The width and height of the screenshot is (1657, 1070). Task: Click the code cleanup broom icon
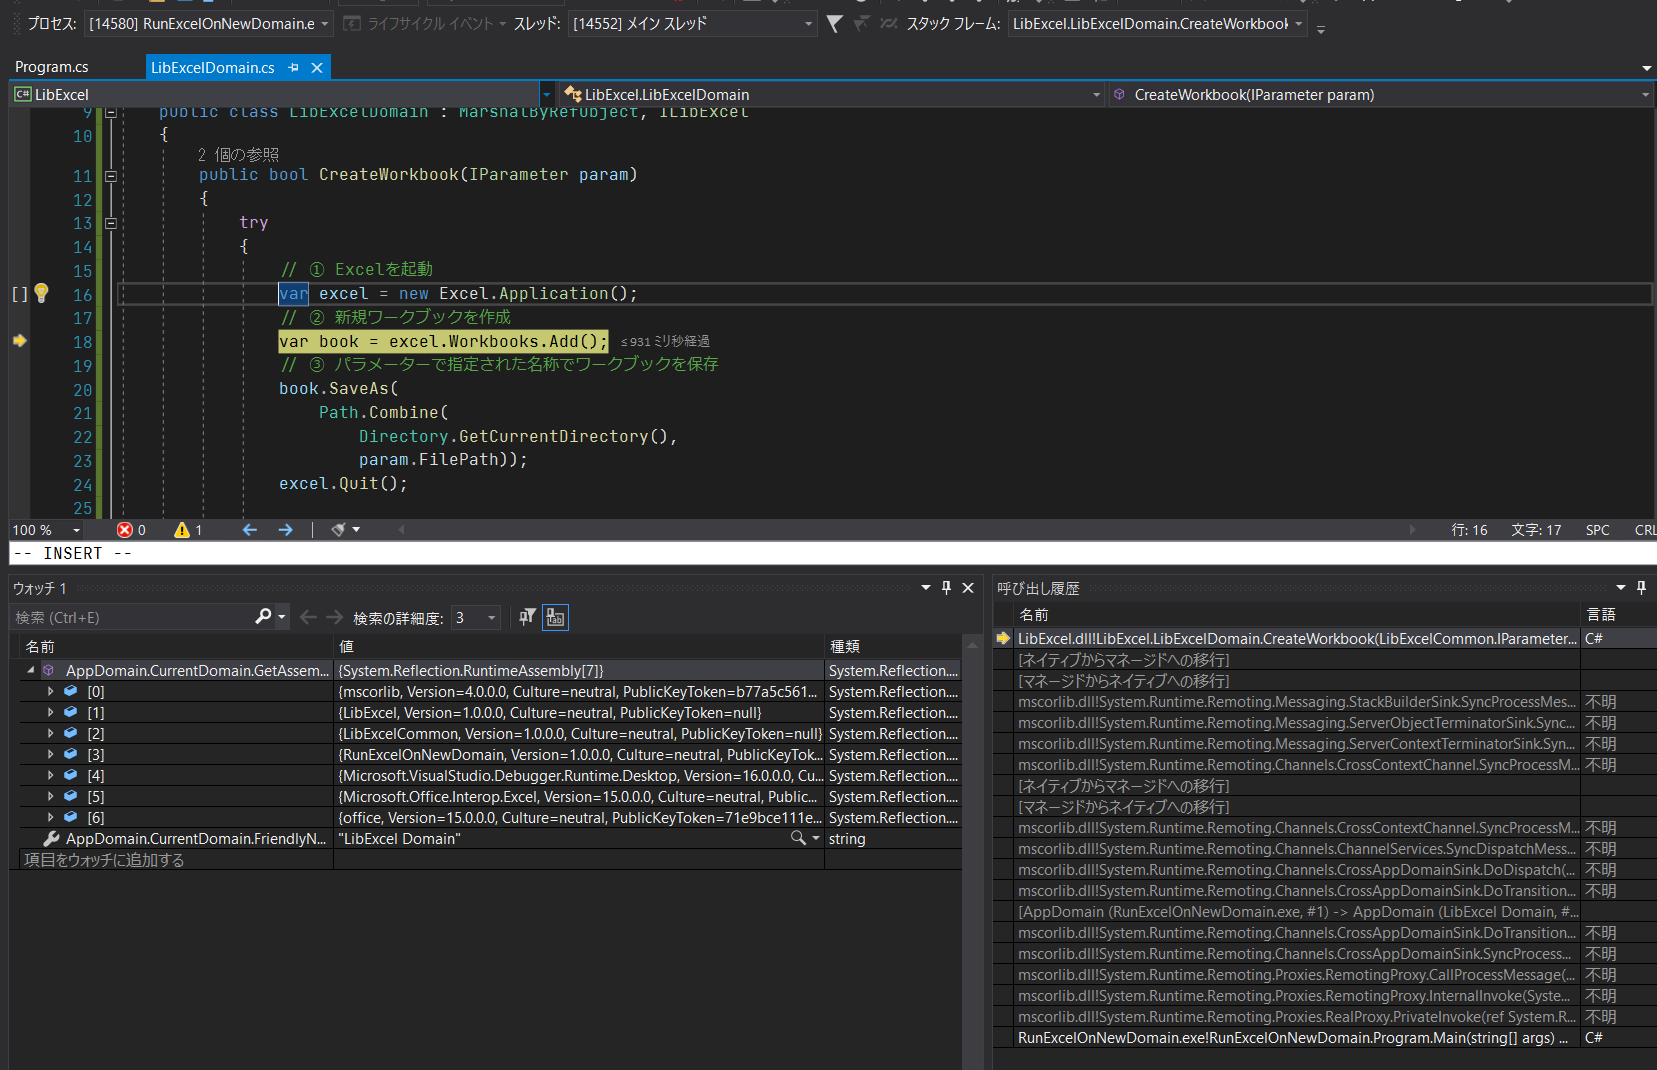tap(339, 530)
